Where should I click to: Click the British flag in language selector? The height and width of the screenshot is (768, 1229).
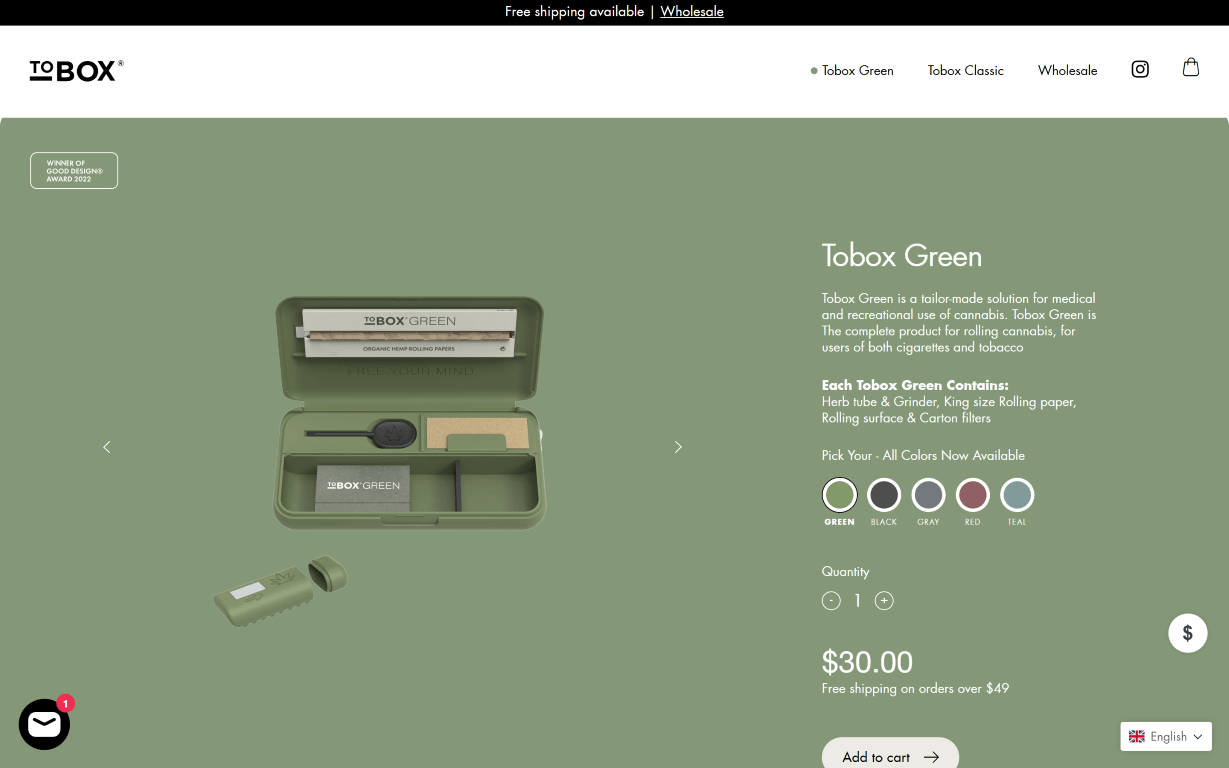click(x=1138, y=736)
